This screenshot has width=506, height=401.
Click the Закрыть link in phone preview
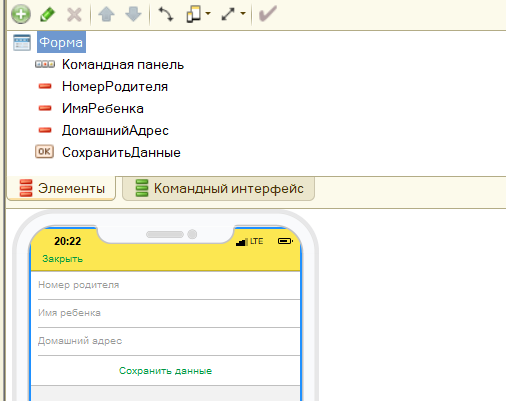(62, 259)
